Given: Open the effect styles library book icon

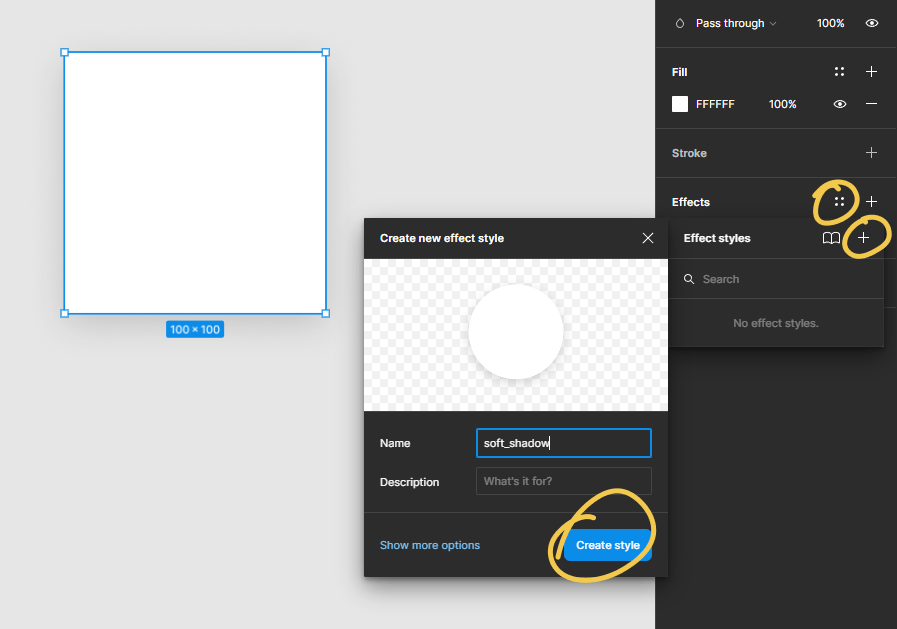Looking at the screenshot, I should coord(831,238).
